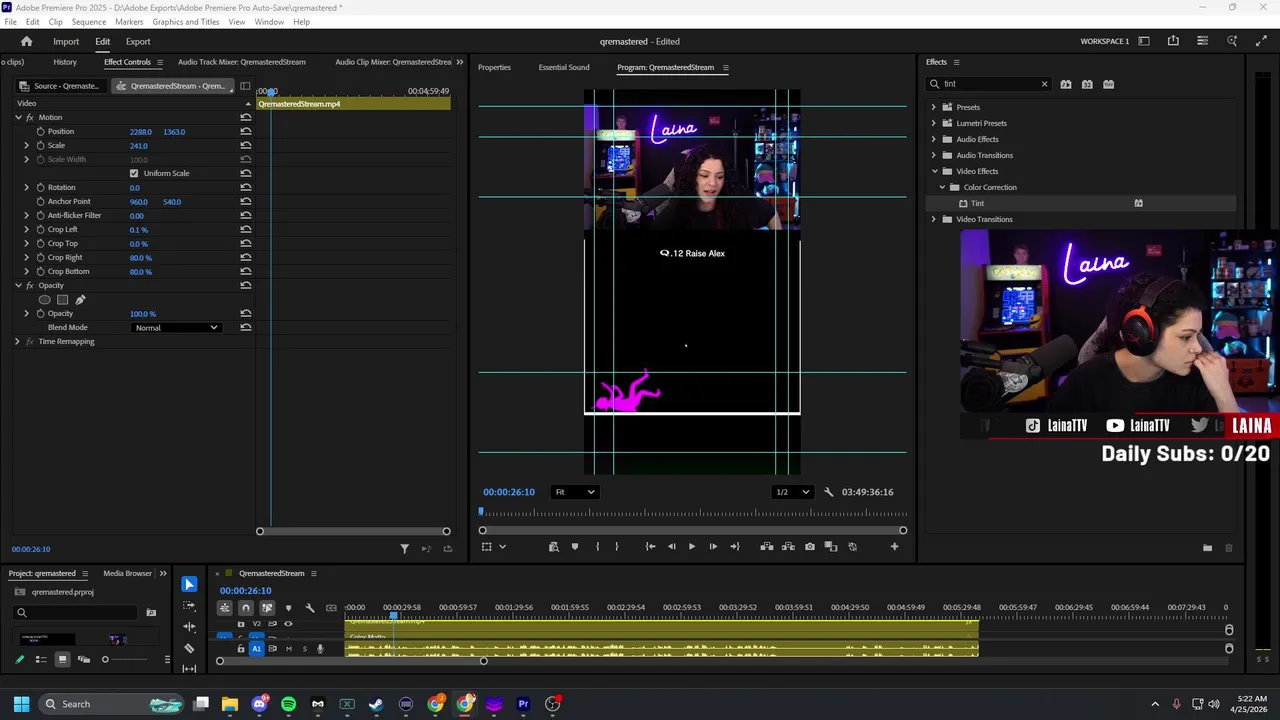Click Mark Out bracket in Program monitor
The height and width of the screenshot is (720, 1280).
pos(616,546)
